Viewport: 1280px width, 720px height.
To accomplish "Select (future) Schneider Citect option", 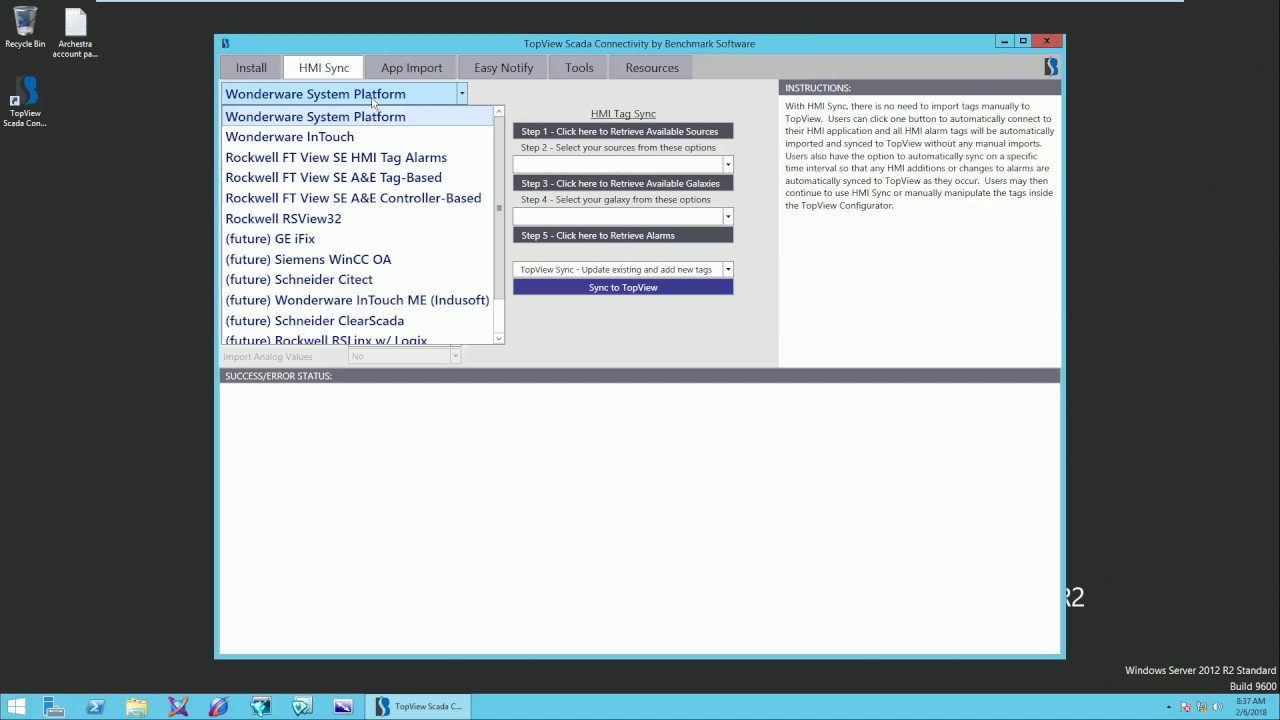I will [x=358, y=280].
